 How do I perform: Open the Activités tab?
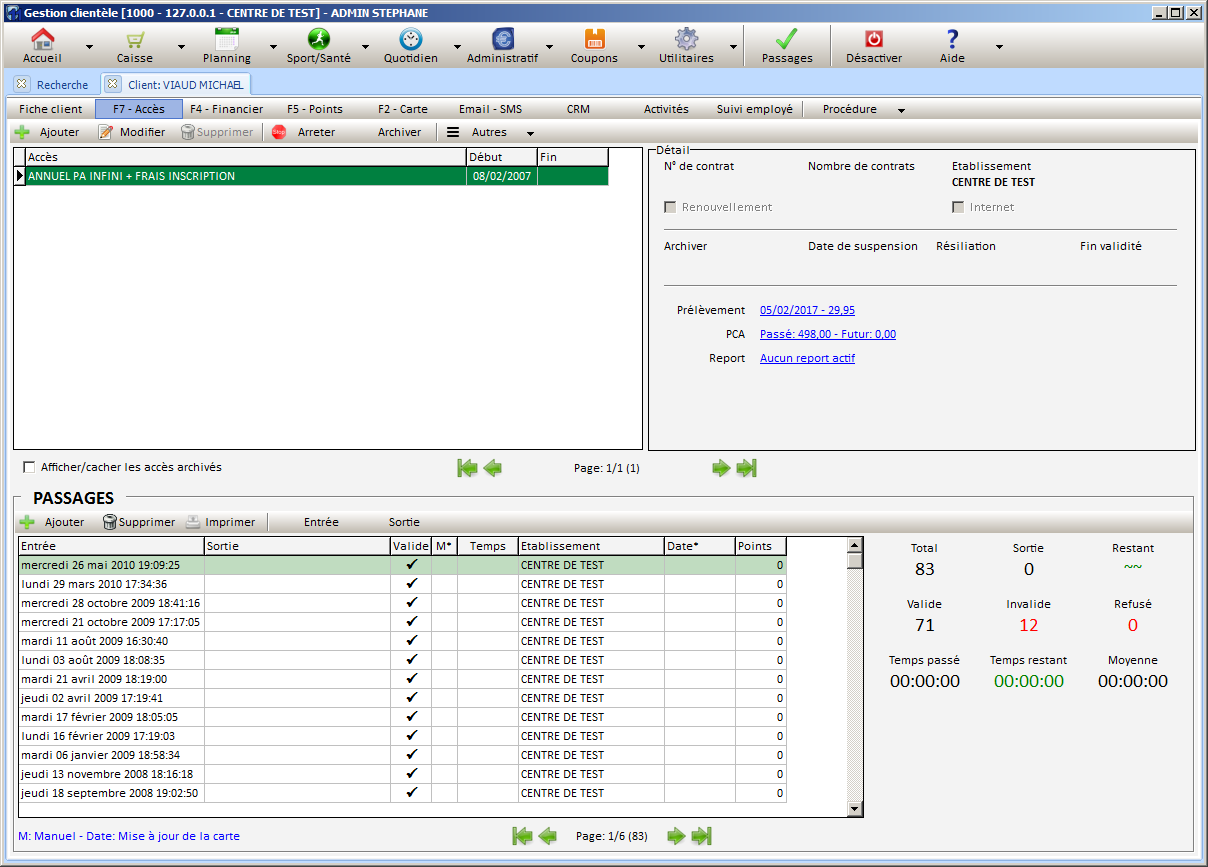666,109
